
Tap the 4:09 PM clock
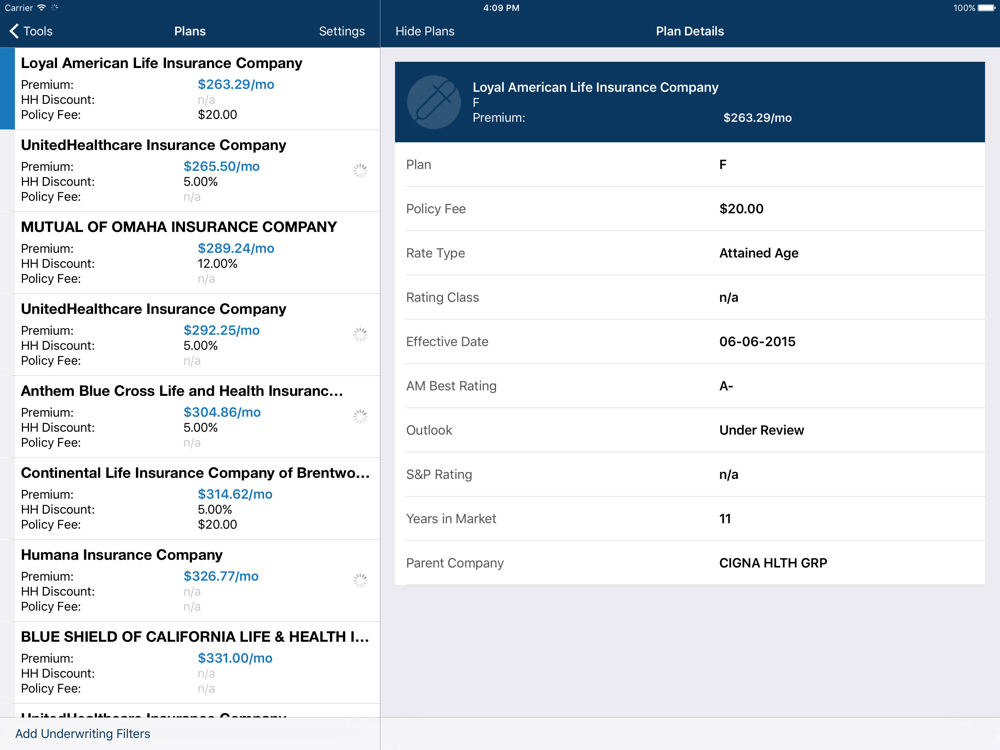(501, 8)
